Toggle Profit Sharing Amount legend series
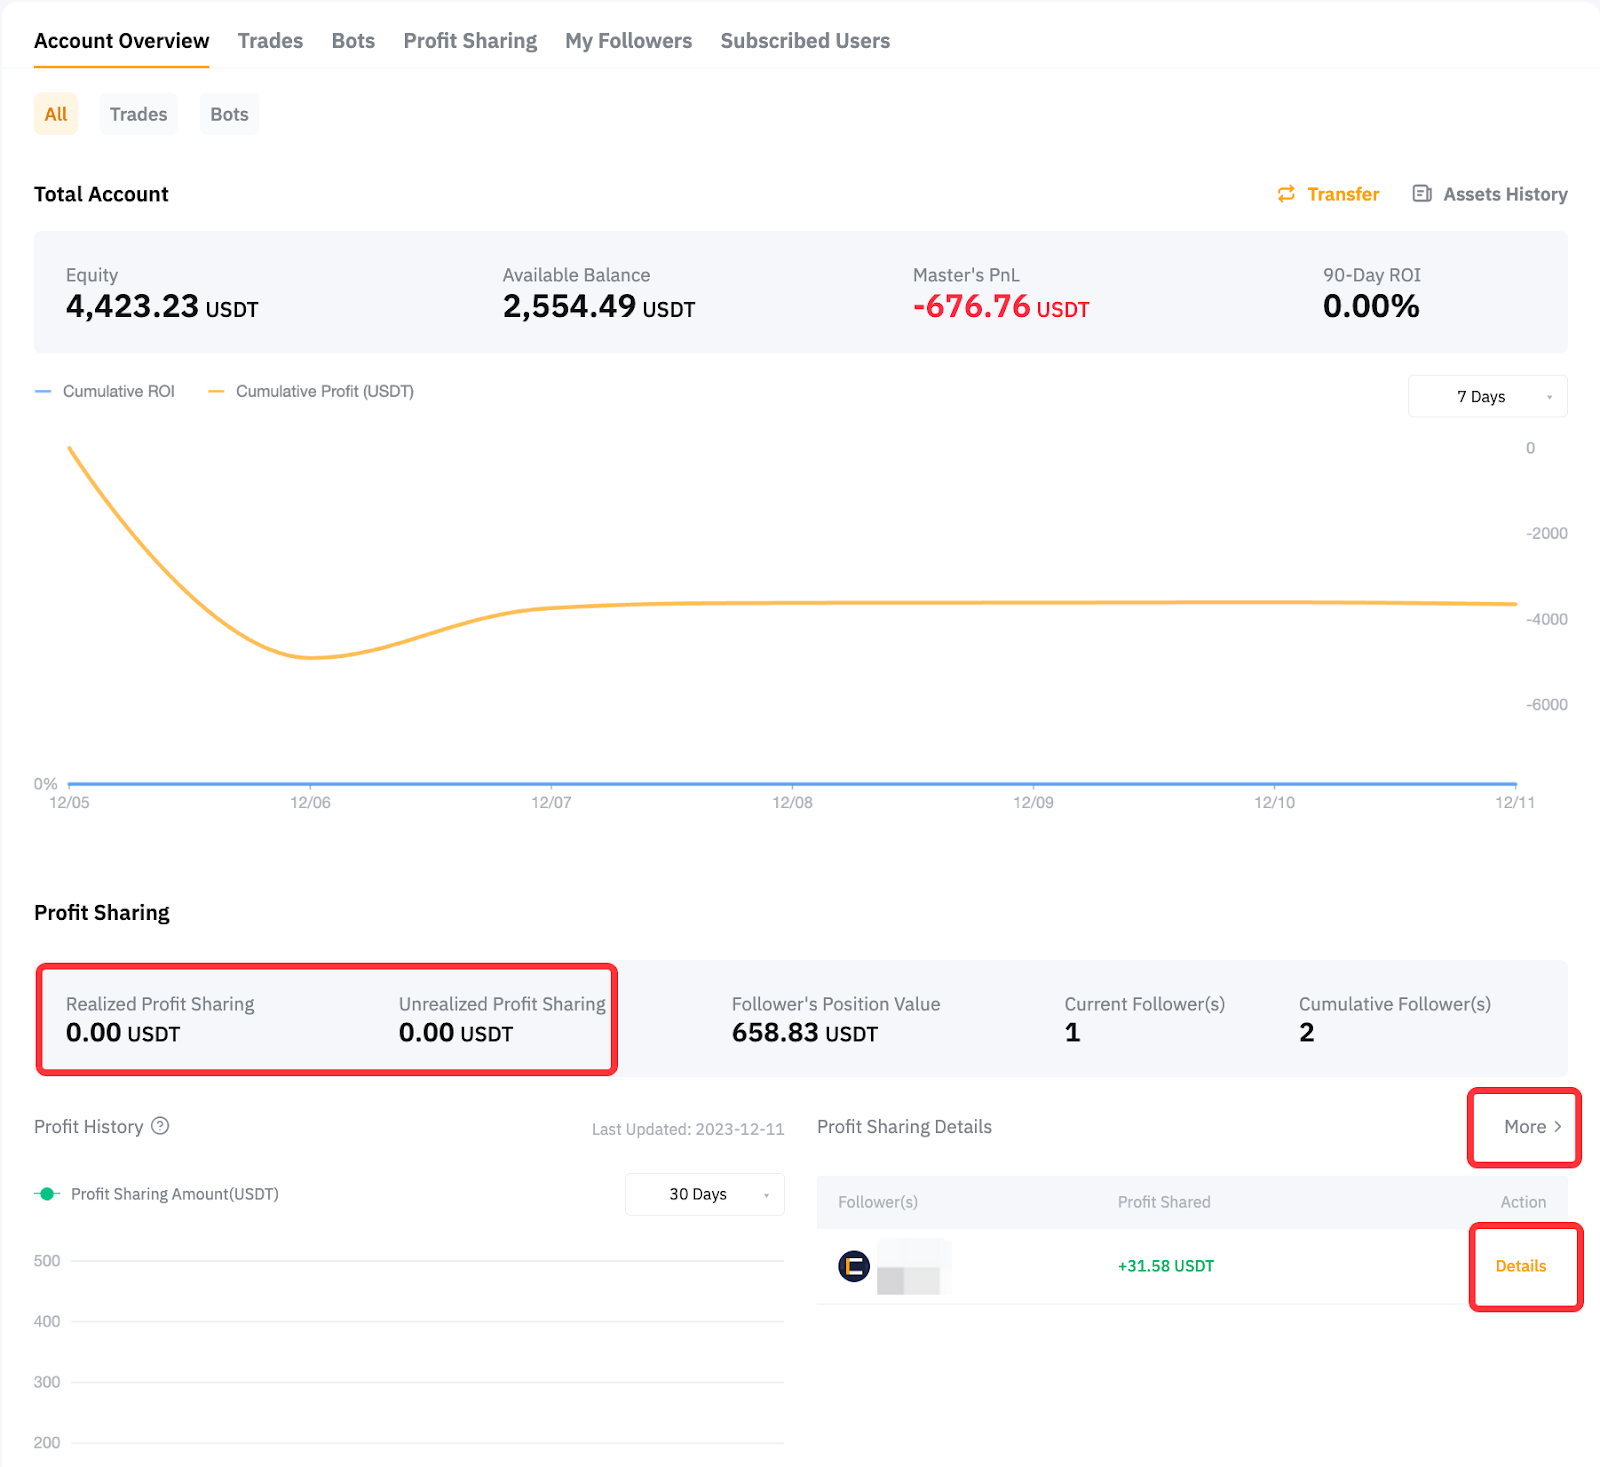1600x1467 pixels. (157, 1194)
